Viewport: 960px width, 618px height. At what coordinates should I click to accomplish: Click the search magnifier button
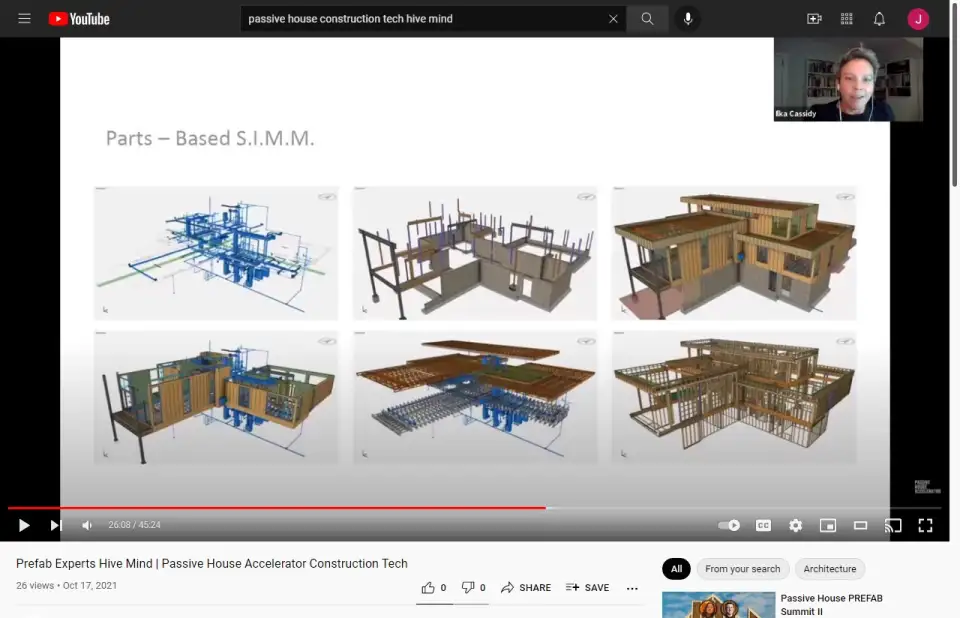coord(647,19)
